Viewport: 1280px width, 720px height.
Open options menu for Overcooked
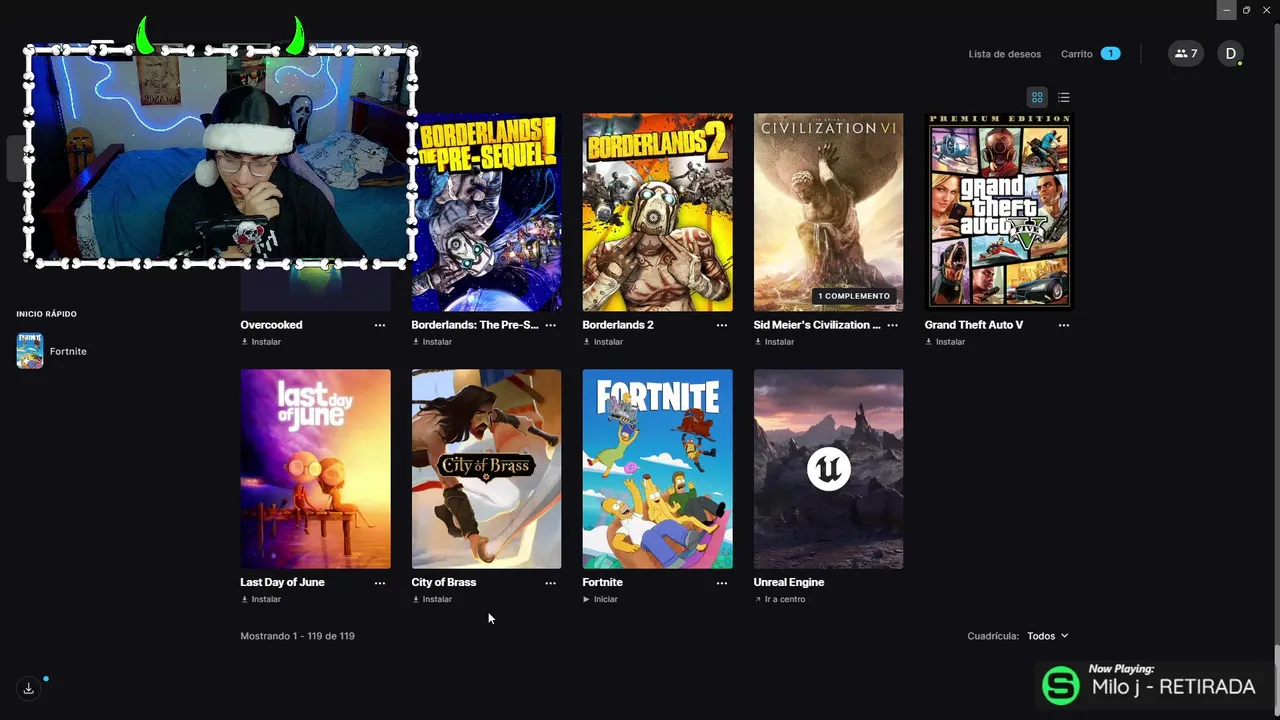[380, 325]
